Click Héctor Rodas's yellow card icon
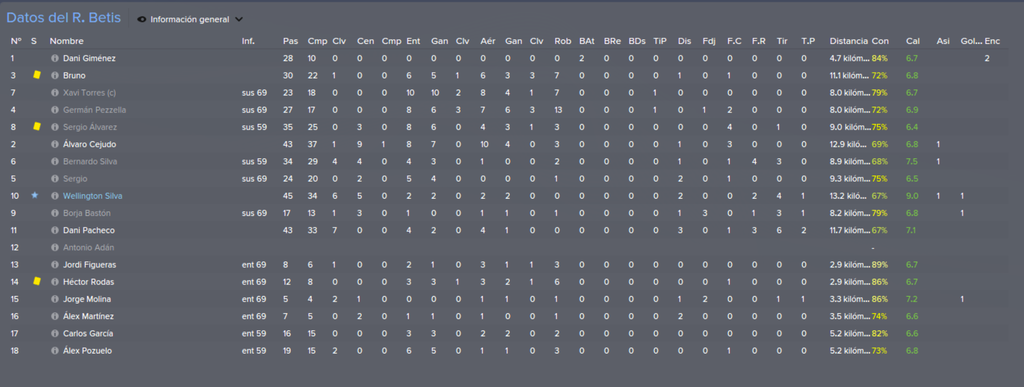1024x387 pixels. pos(37,281)
